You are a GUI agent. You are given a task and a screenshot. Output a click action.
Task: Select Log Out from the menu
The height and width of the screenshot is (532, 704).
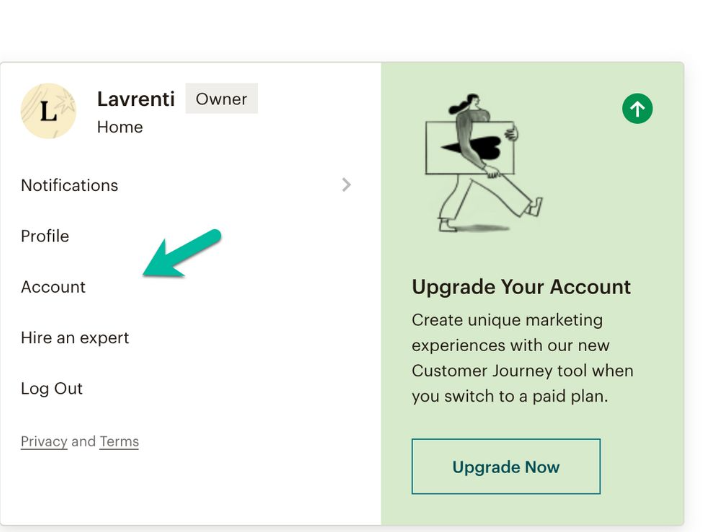52,388
